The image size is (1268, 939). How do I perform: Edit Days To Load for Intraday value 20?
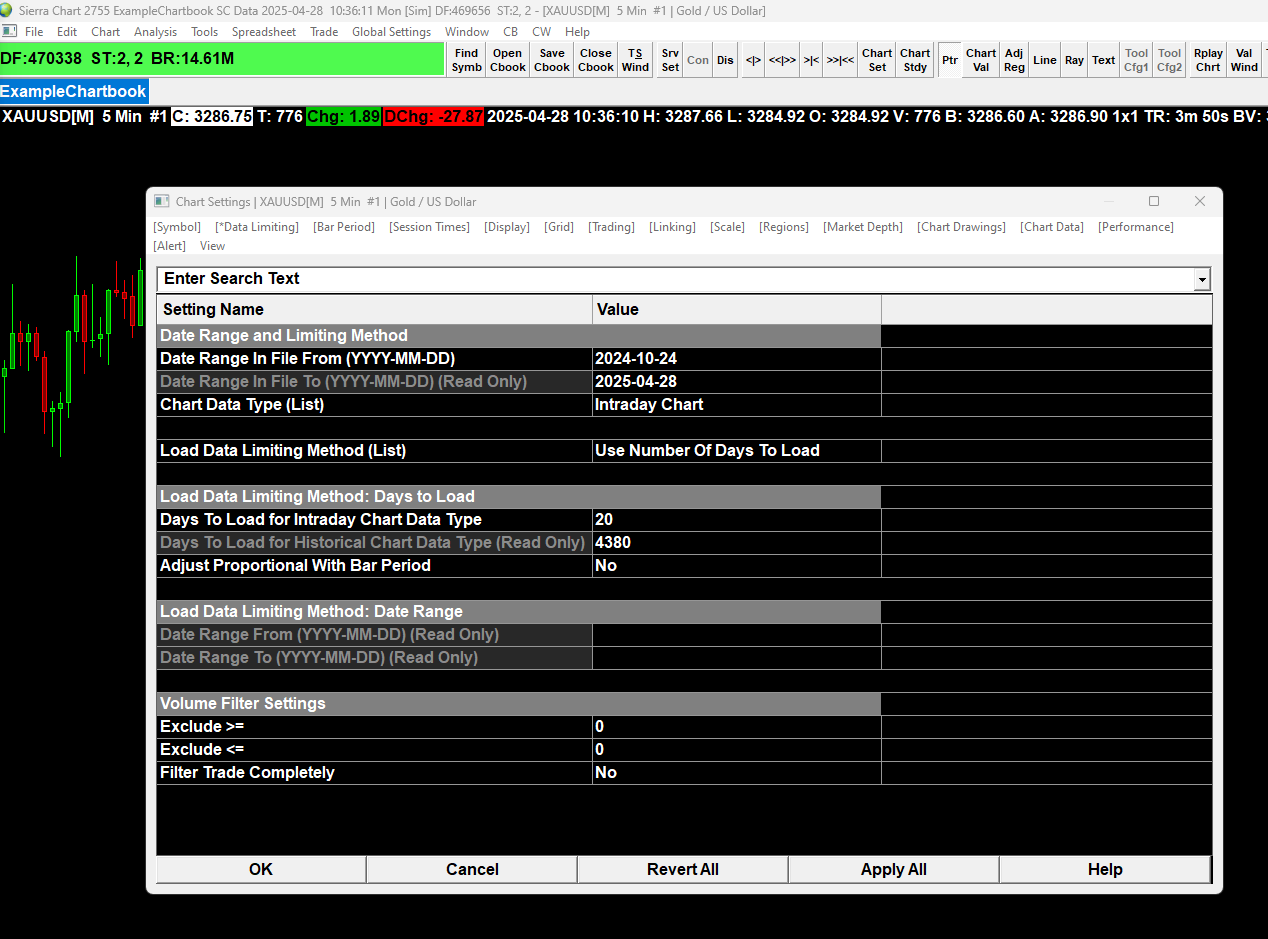pos(736,520)
